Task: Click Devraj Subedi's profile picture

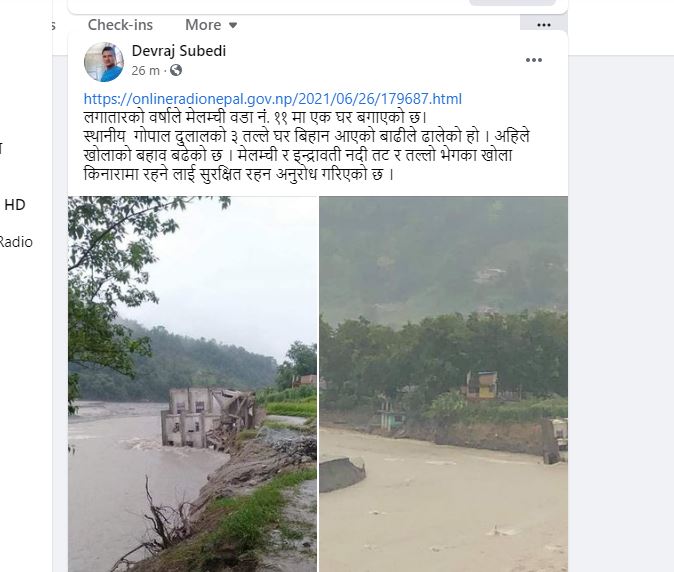Action: click(x=104, y=61)
